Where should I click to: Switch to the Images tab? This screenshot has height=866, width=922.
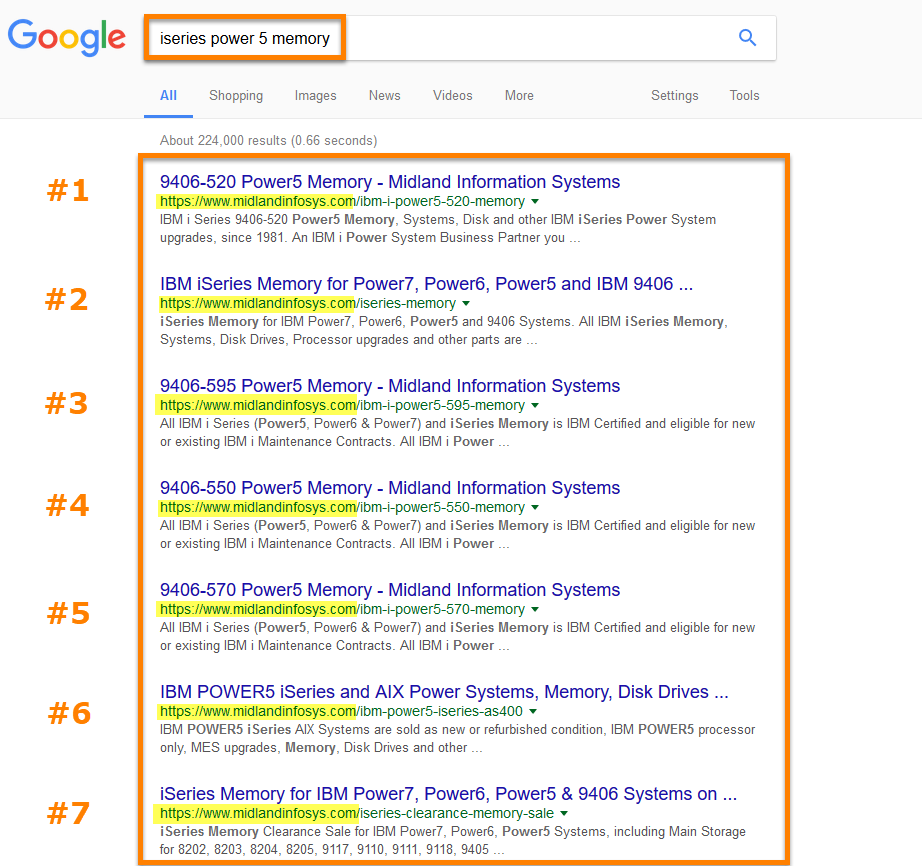(315, 95)
